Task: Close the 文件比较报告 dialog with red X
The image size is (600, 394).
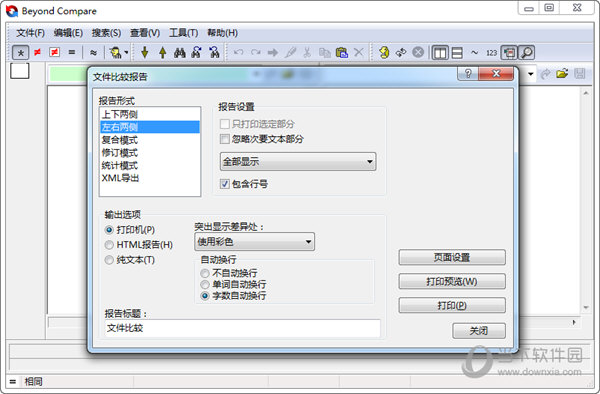Action: coord(496,73)
